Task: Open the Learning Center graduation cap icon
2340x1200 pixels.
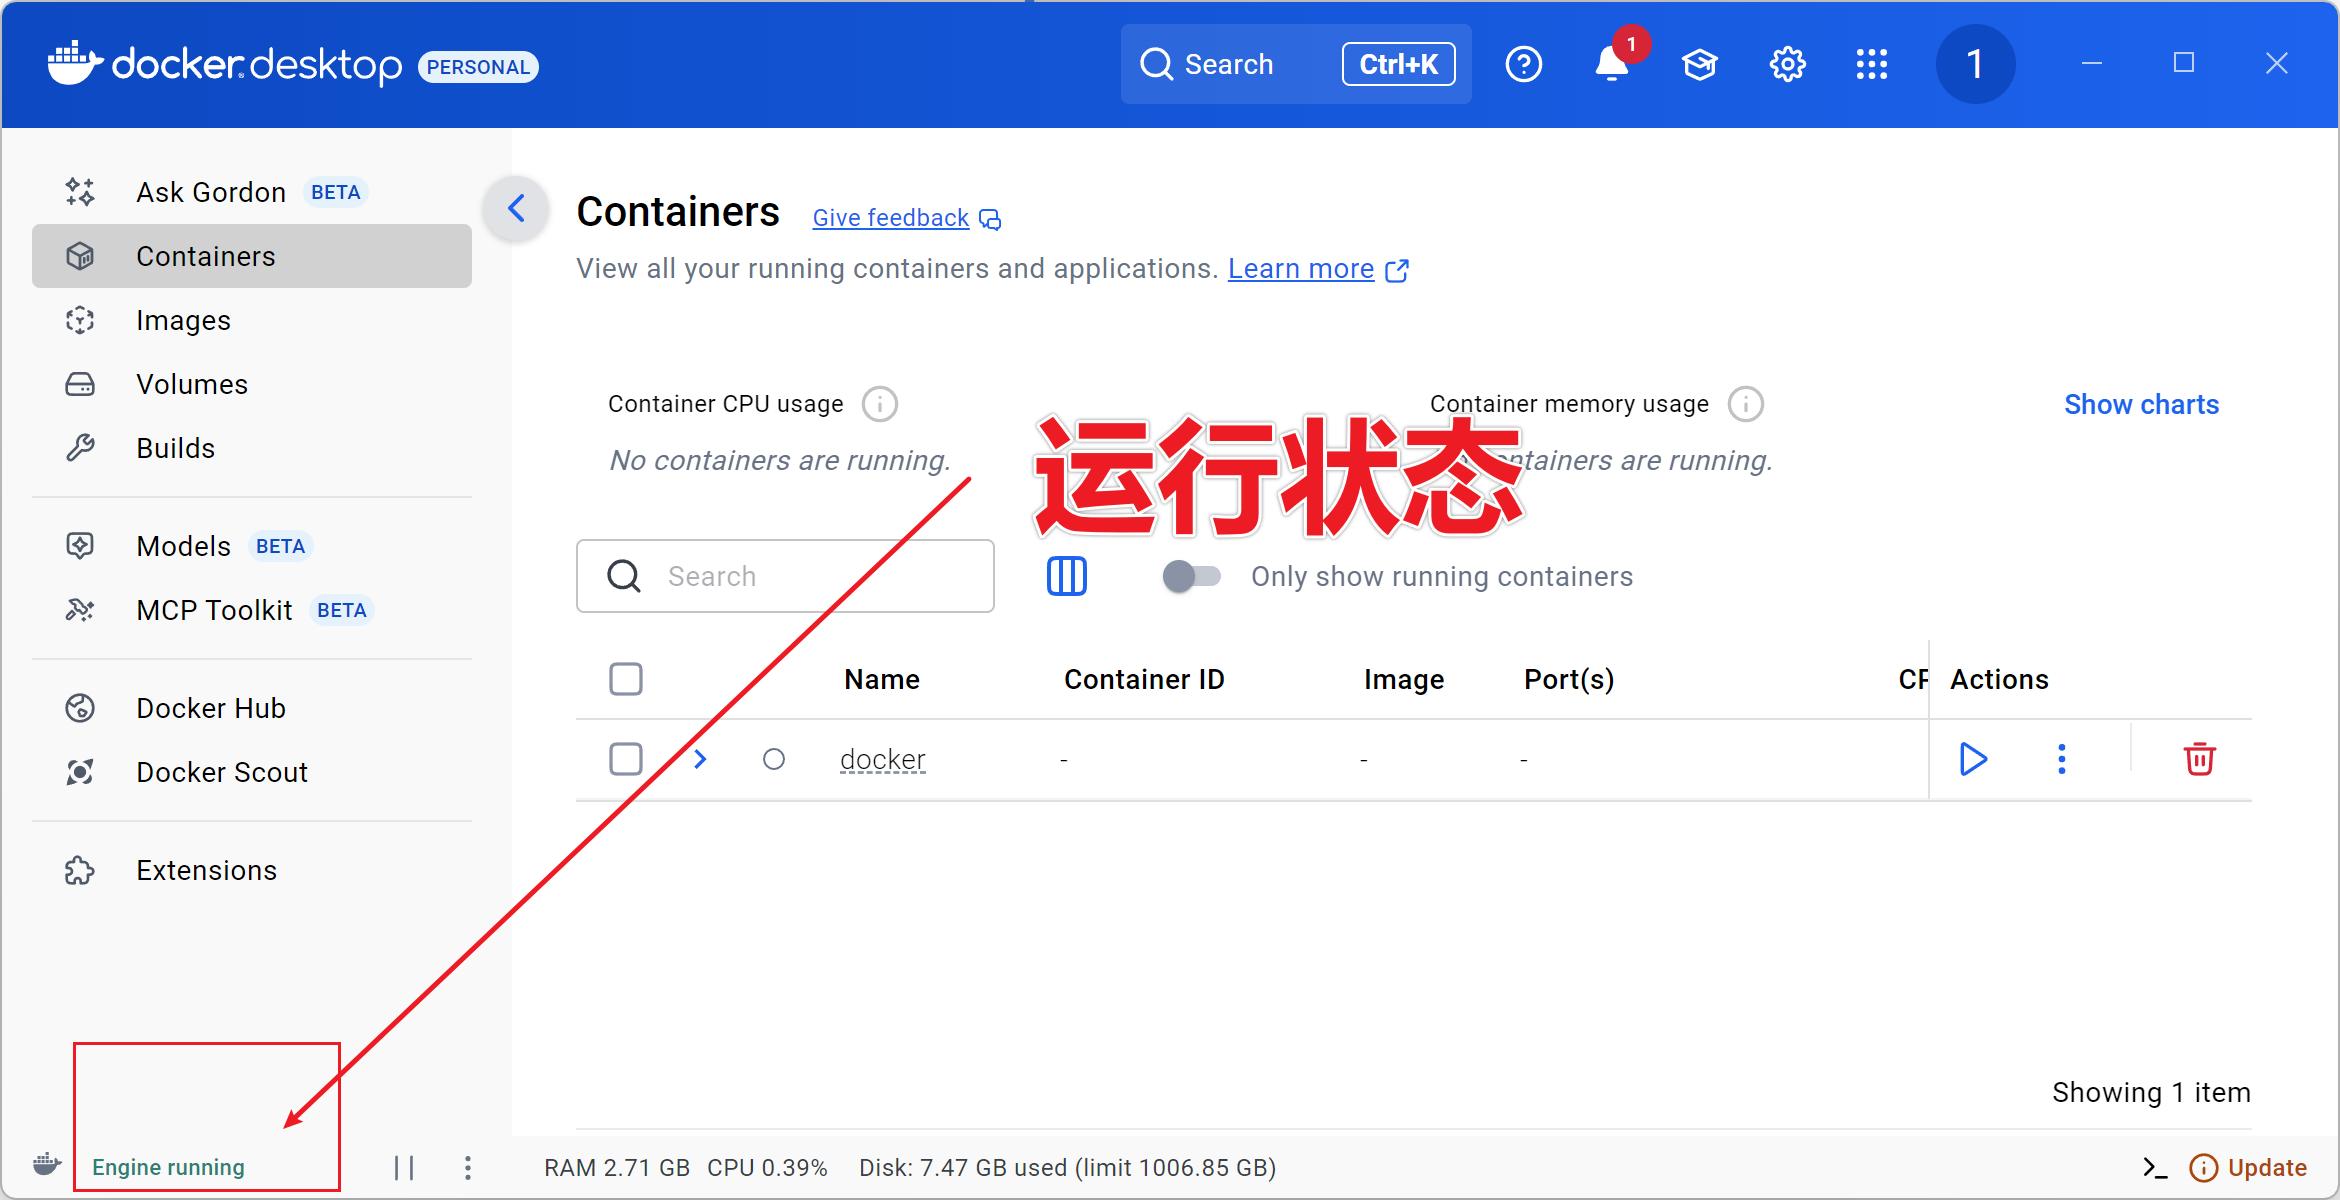Action: [x=1699, y=63]
